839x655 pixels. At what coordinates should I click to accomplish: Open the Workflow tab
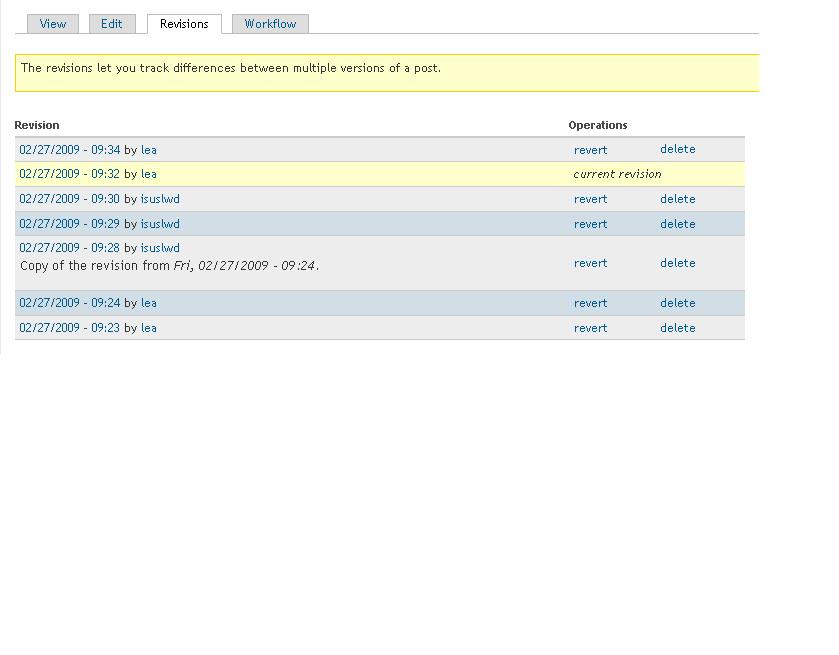[270, 23]
